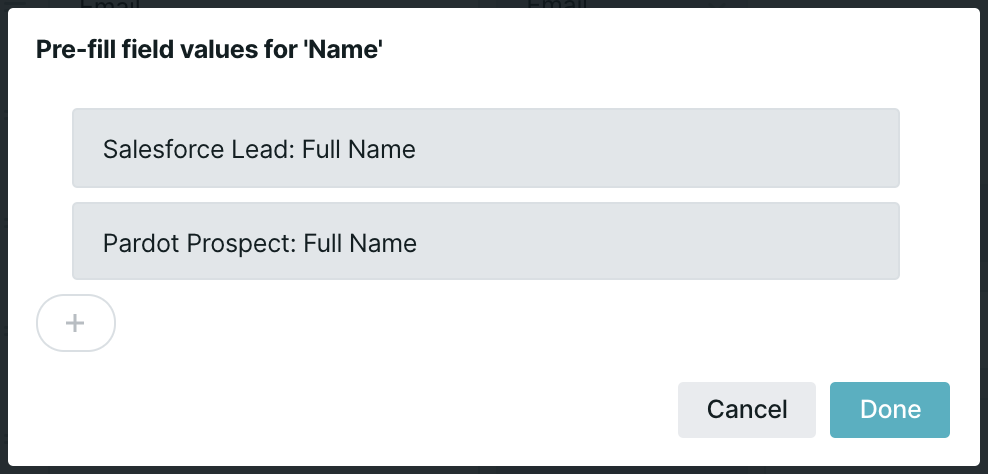Select the Pardot Prospect: Full Name field
Viewport: 988px width, 474px height.
[x=485, y=242]
